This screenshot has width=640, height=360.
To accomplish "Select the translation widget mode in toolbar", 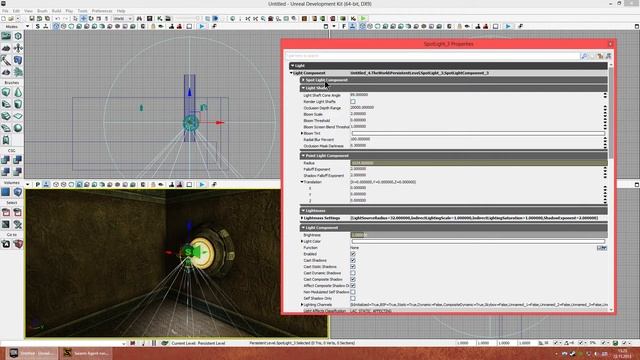I will (83, 18).
